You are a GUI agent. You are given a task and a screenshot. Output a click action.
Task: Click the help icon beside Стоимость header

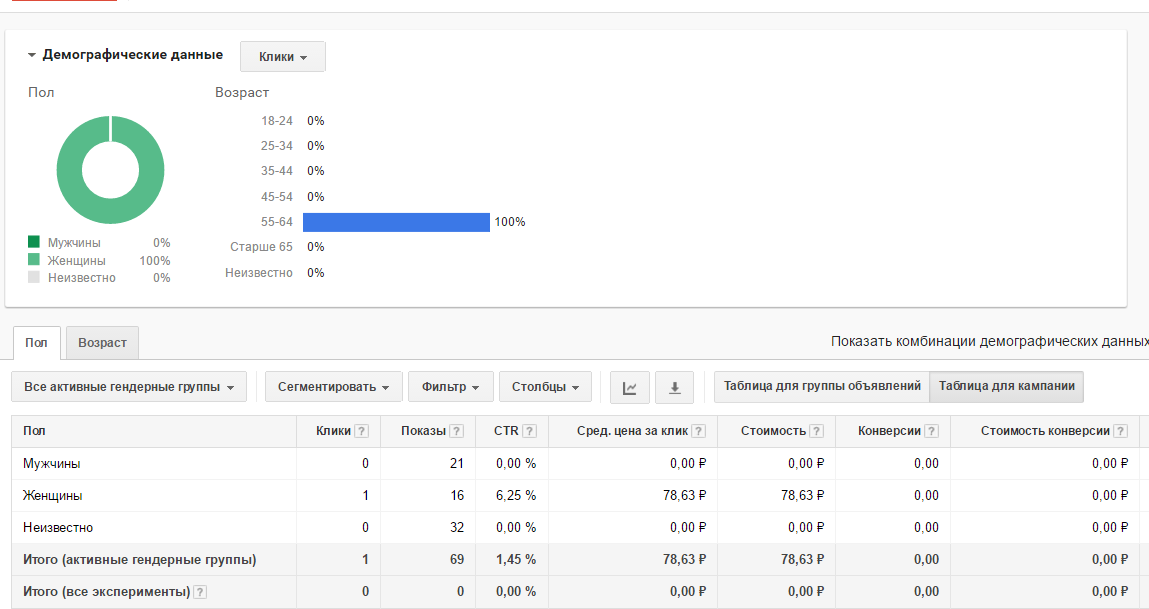pyautogui.click(x=816, y=431)
